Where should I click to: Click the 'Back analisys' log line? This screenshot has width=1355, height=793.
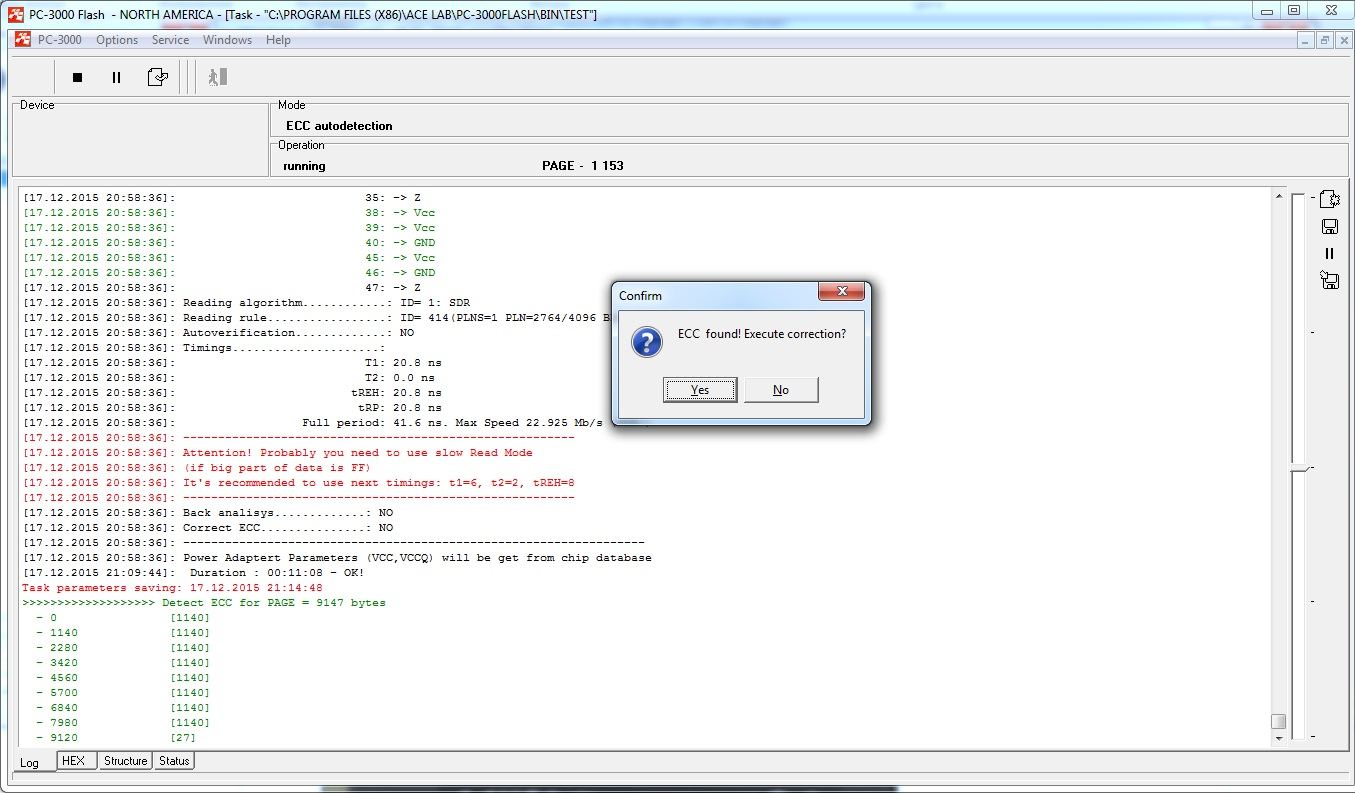coord(208,513)
